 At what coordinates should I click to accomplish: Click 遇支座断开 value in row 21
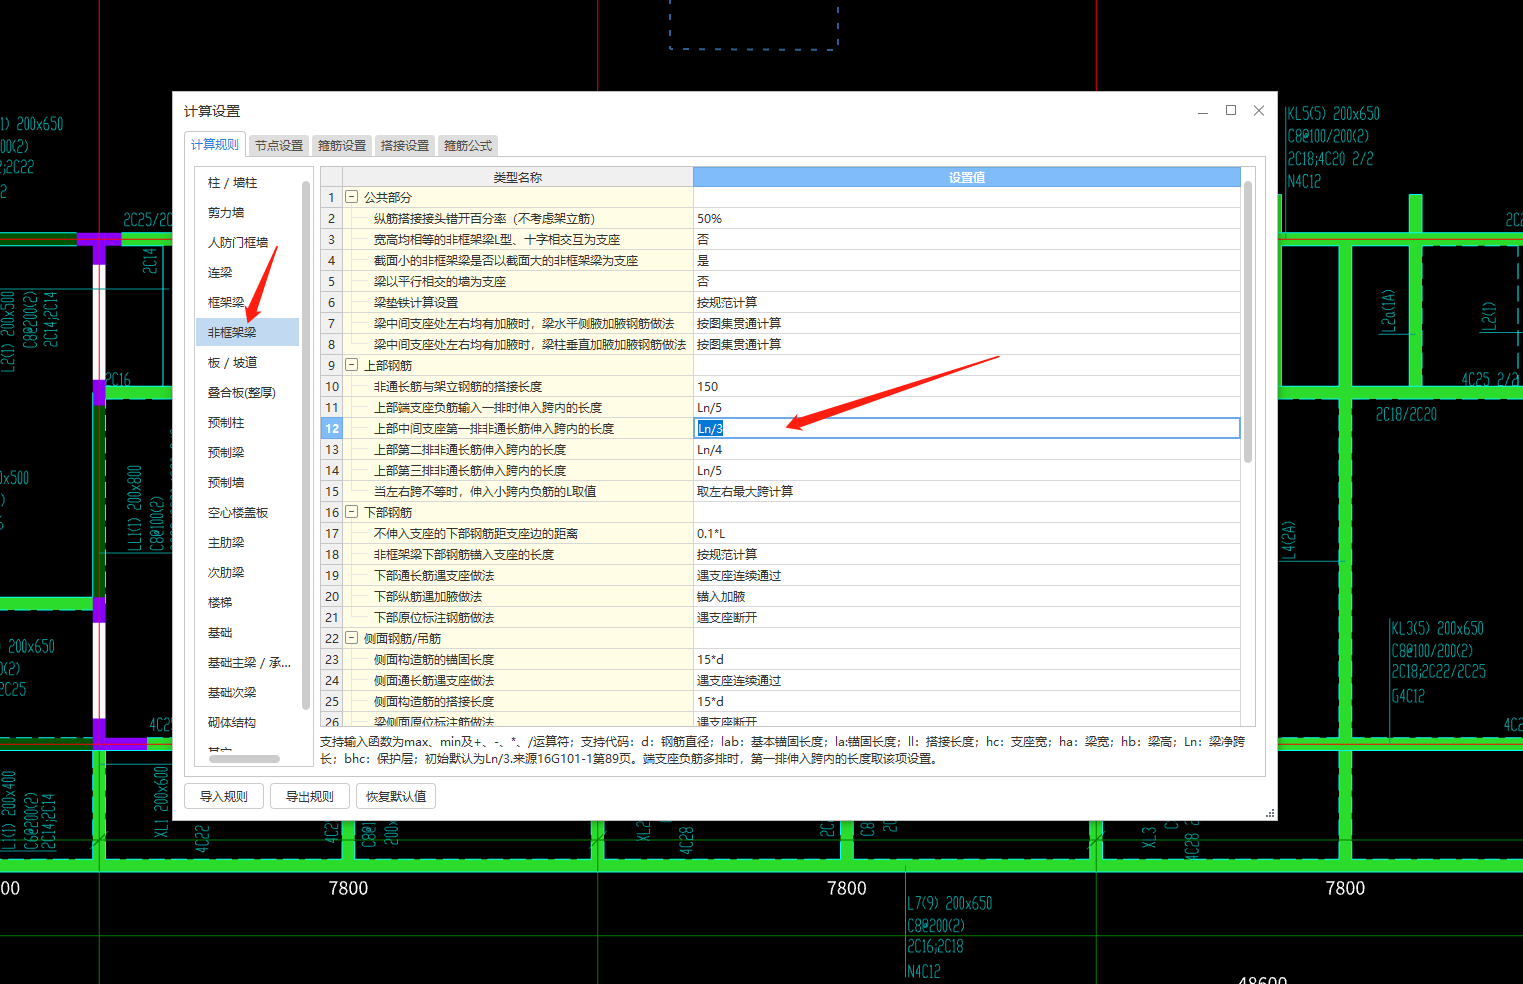pos(967,617)
